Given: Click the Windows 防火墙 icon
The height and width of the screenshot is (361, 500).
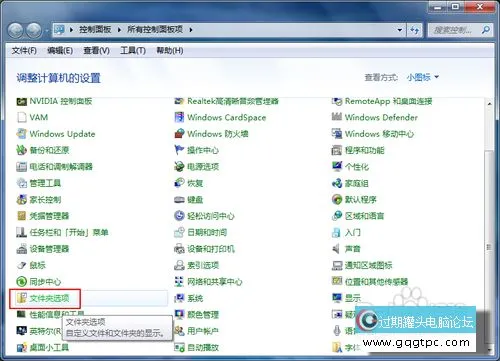Looking at the screenshot, I should [x=179, y=134].
